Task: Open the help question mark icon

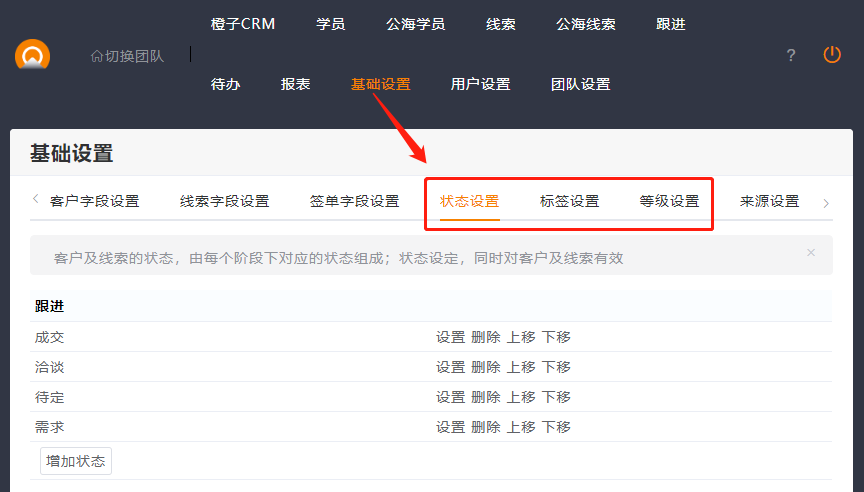Action: coord(791,55)
